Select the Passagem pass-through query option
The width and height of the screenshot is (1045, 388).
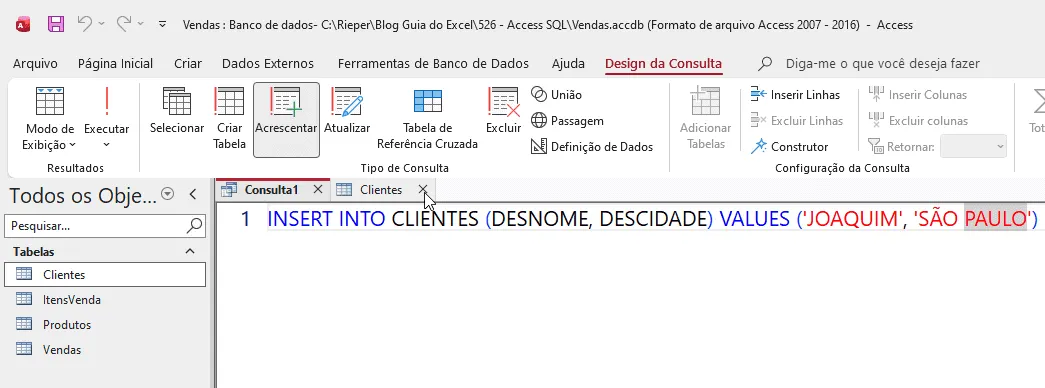coord(567,121)
